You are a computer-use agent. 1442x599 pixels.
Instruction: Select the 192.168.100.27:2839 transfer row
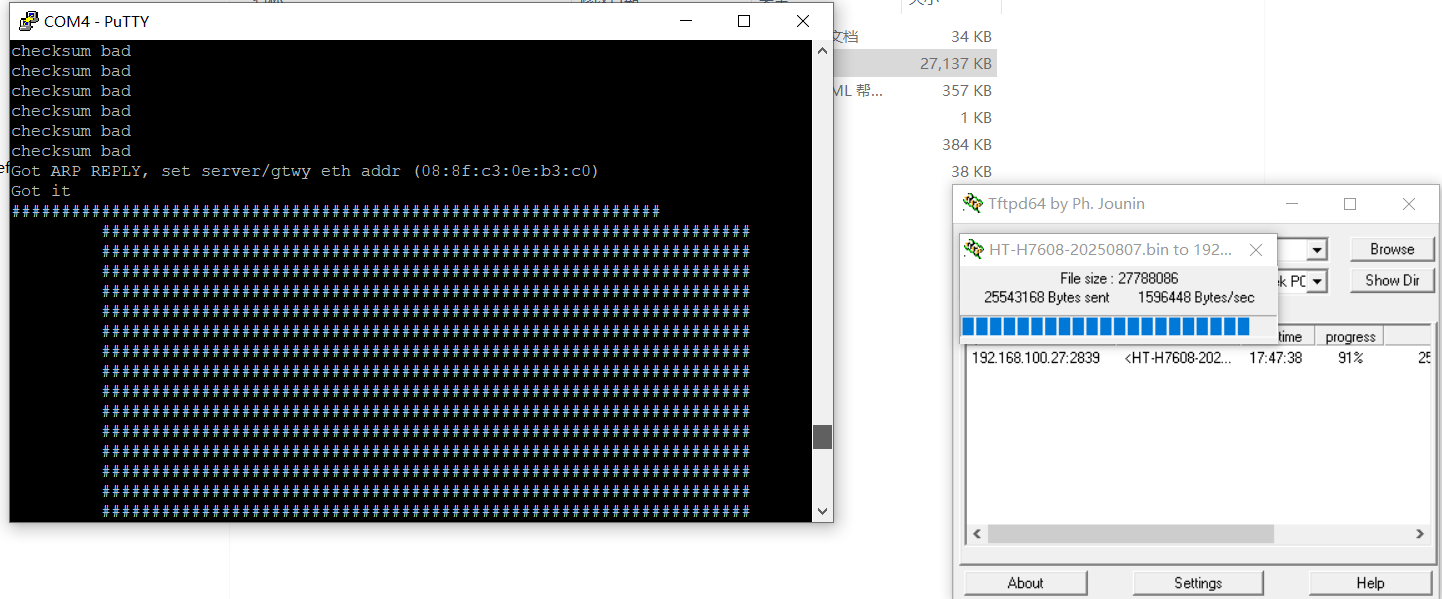coord(1035,358)
